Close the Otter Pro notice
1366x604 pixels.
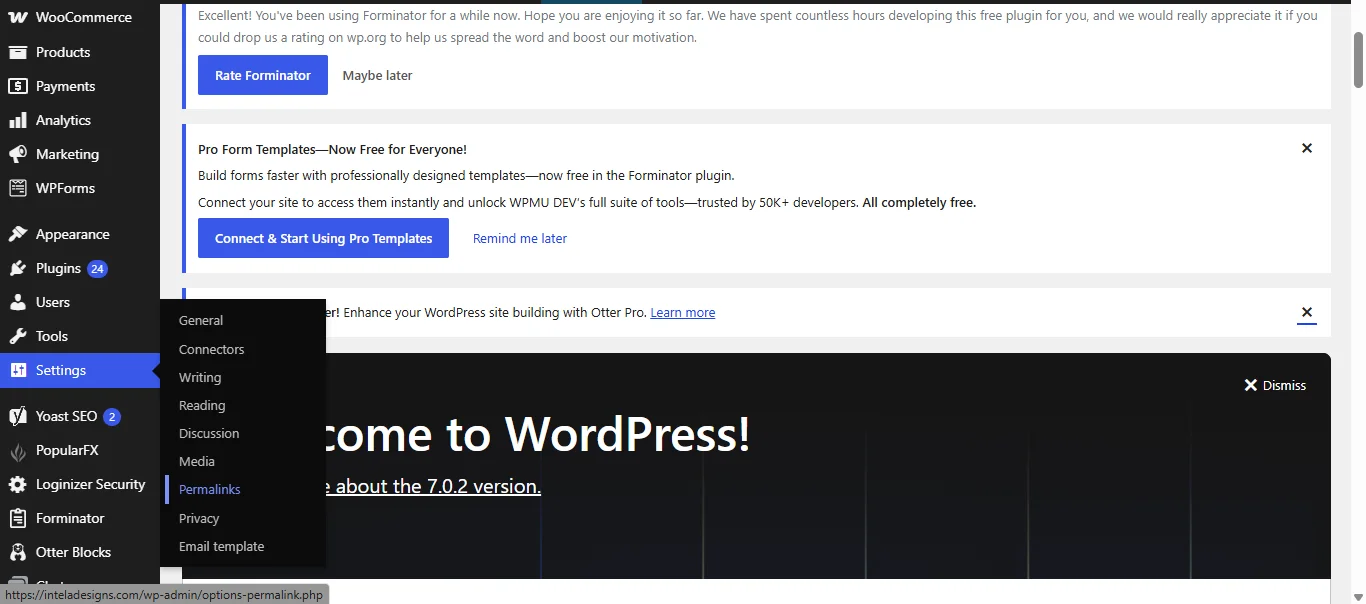tap(1306, 312)
